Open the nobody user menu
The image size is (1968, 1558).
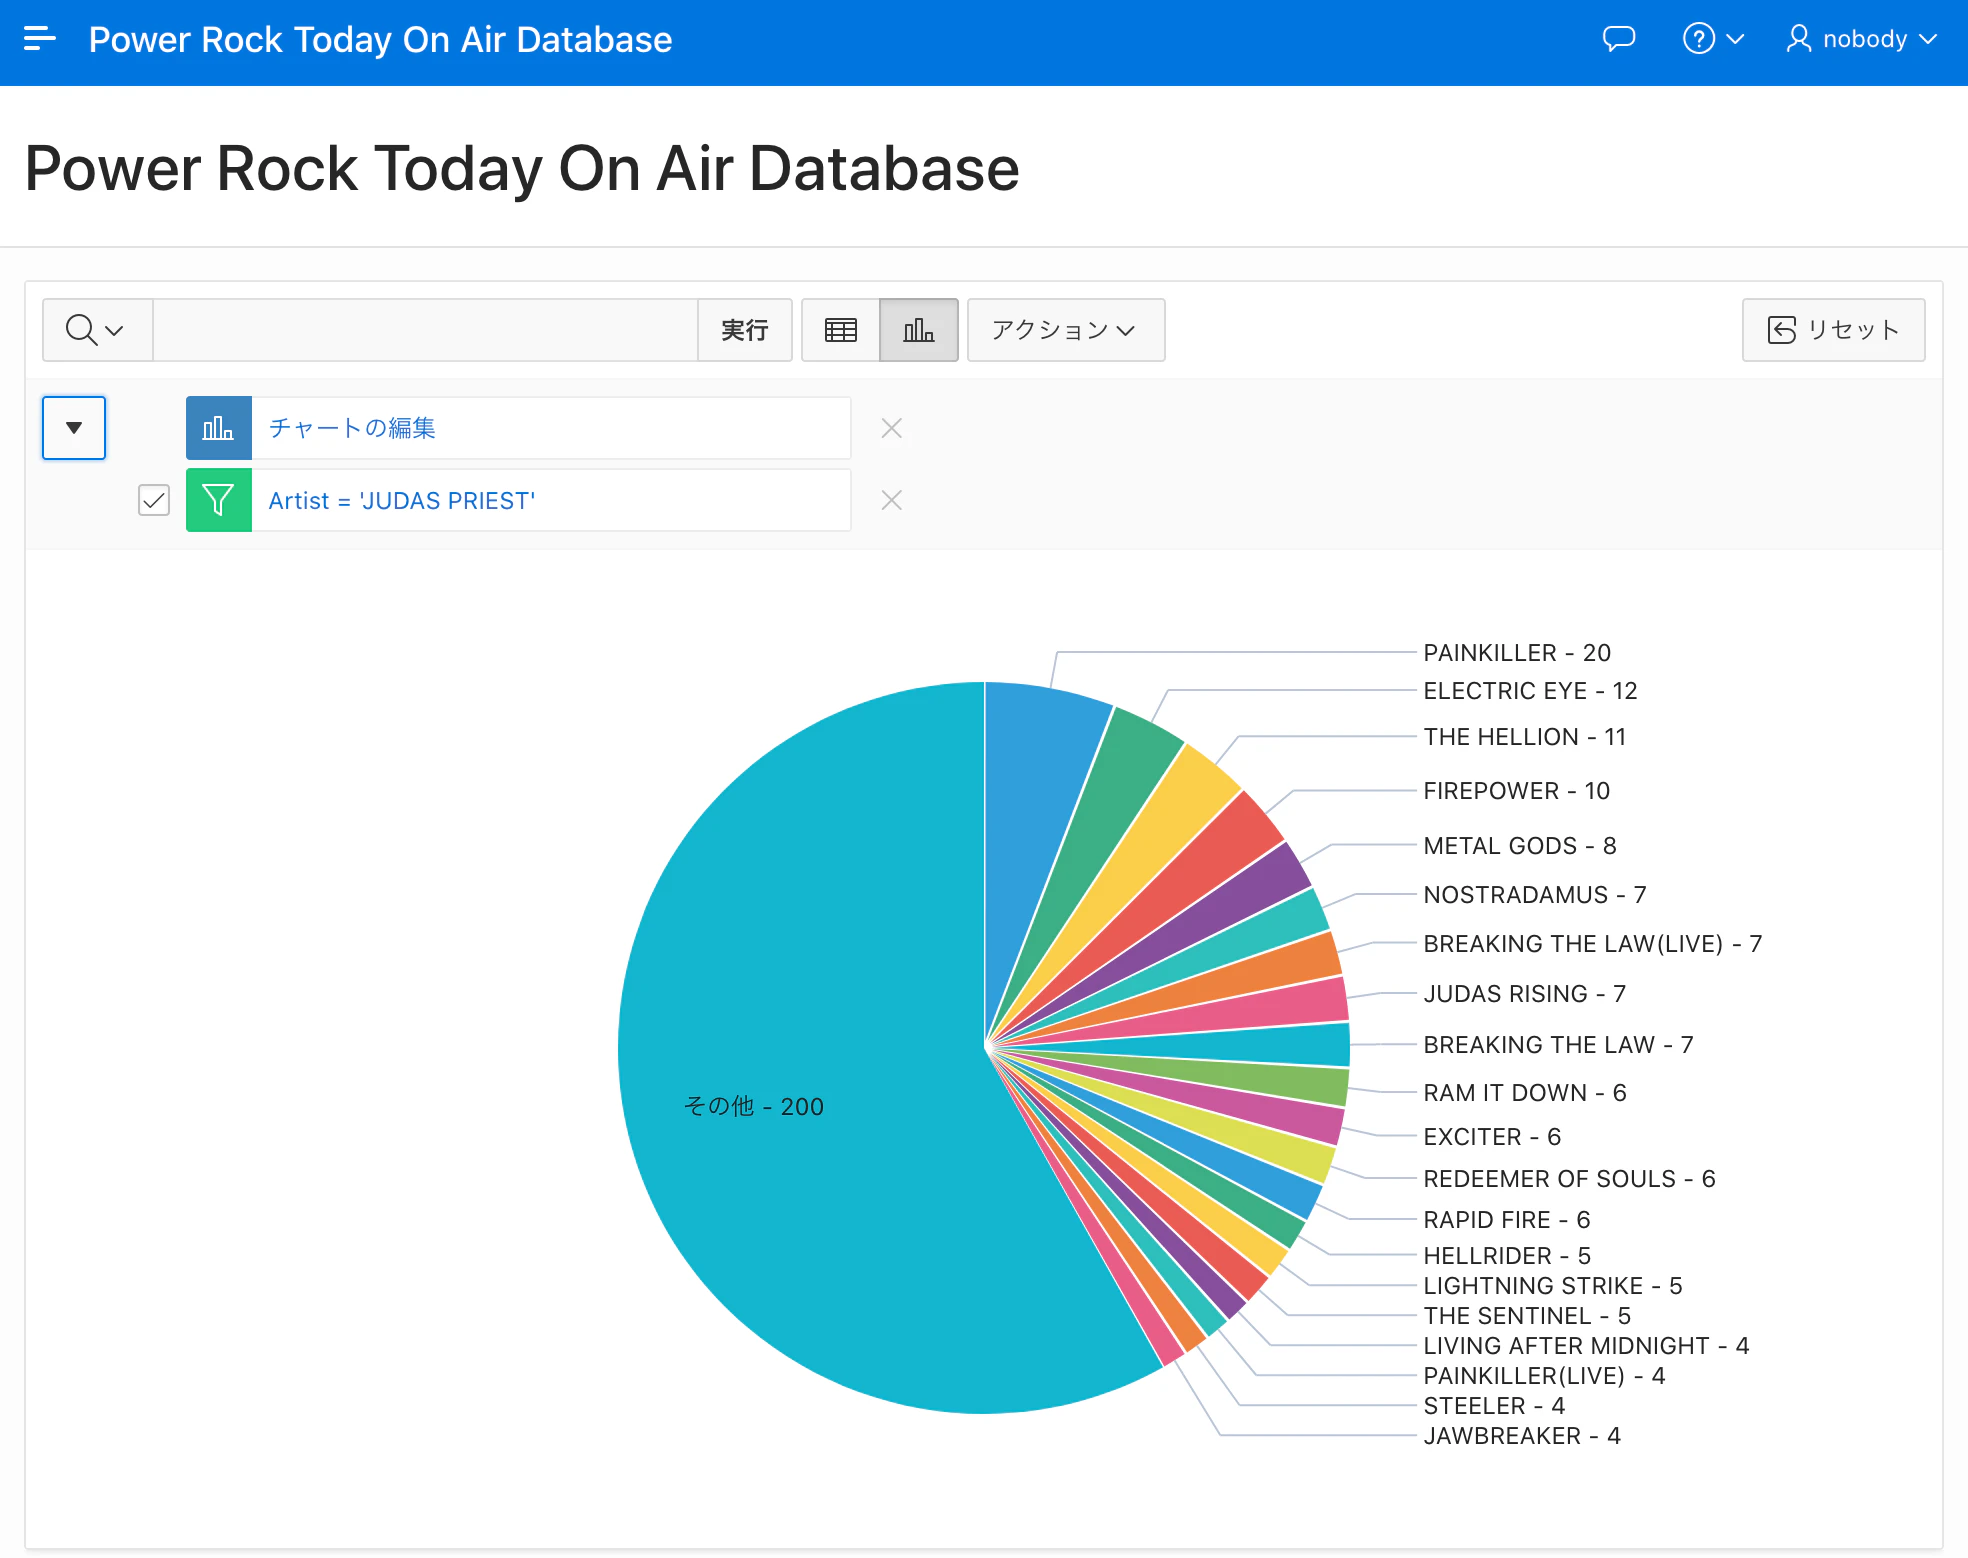tap(1862, 39)
